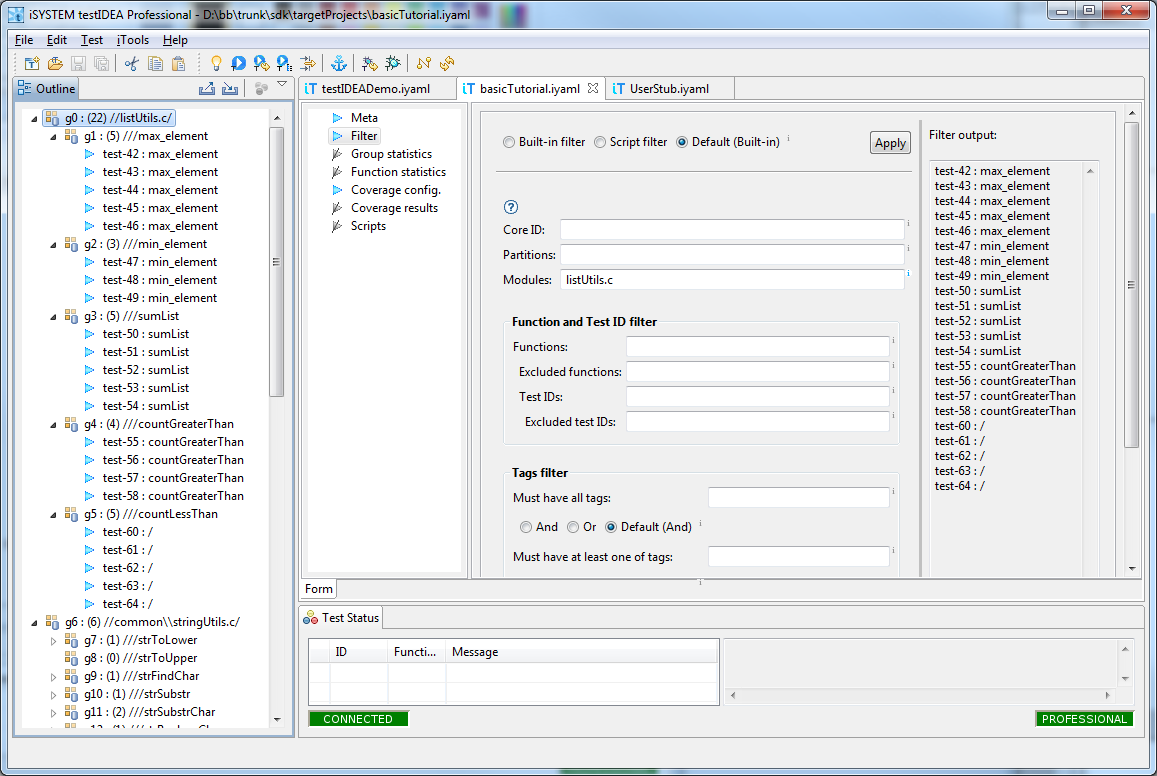Open the Outline view menu dropdown arrow
The image size is (1157, 776).
coord(282,85)
